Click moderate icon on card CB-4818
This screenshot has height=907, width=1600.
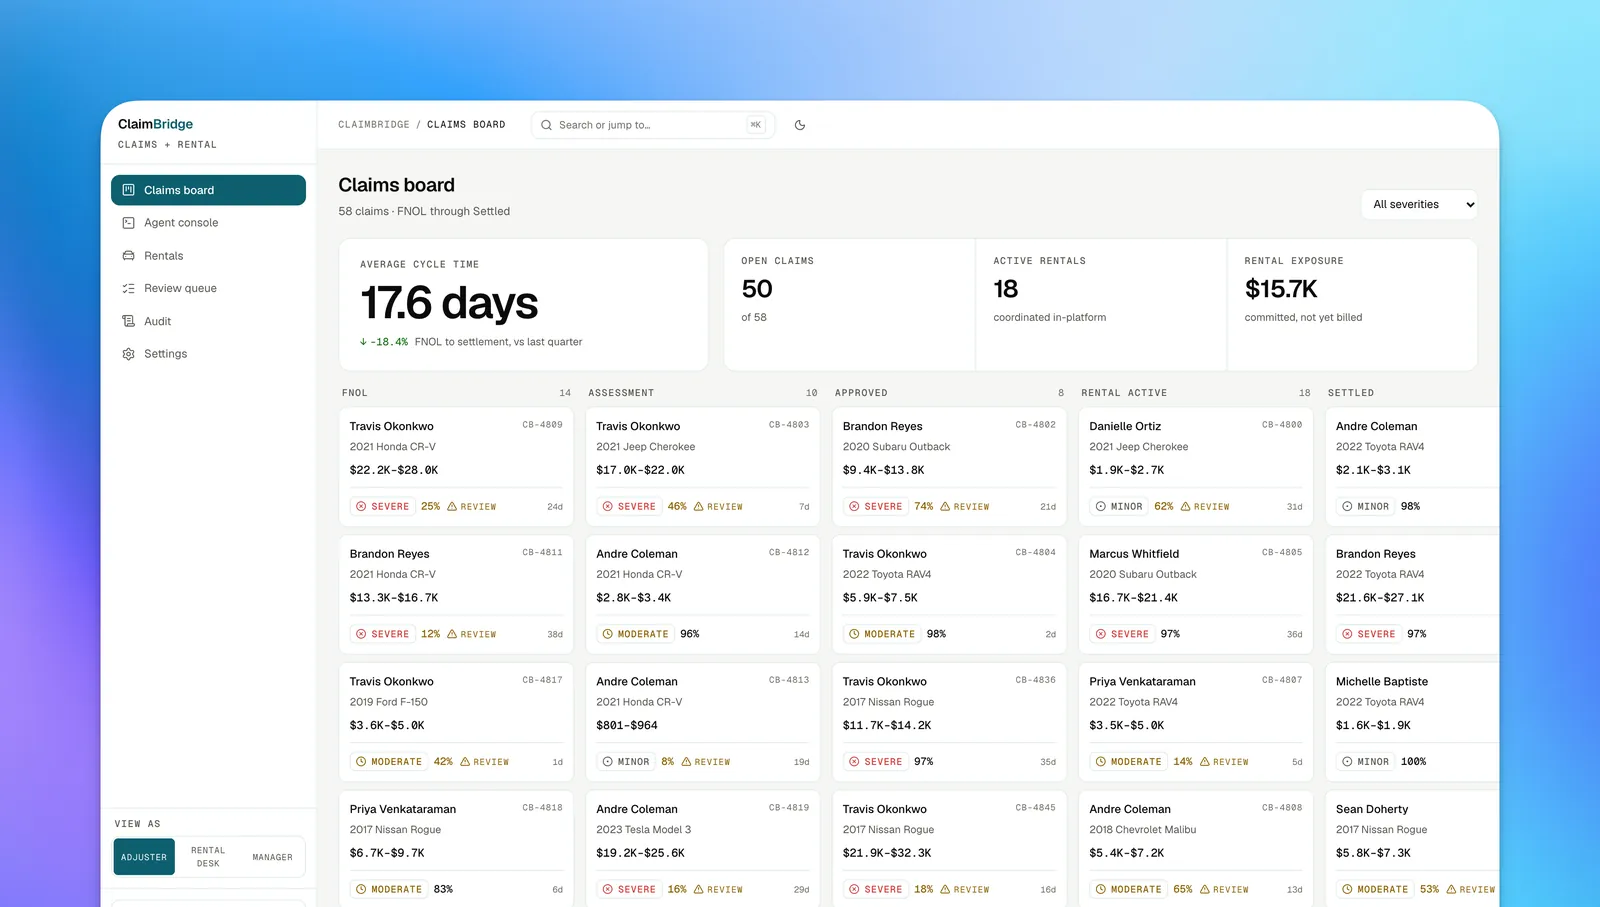pos(361,889)
